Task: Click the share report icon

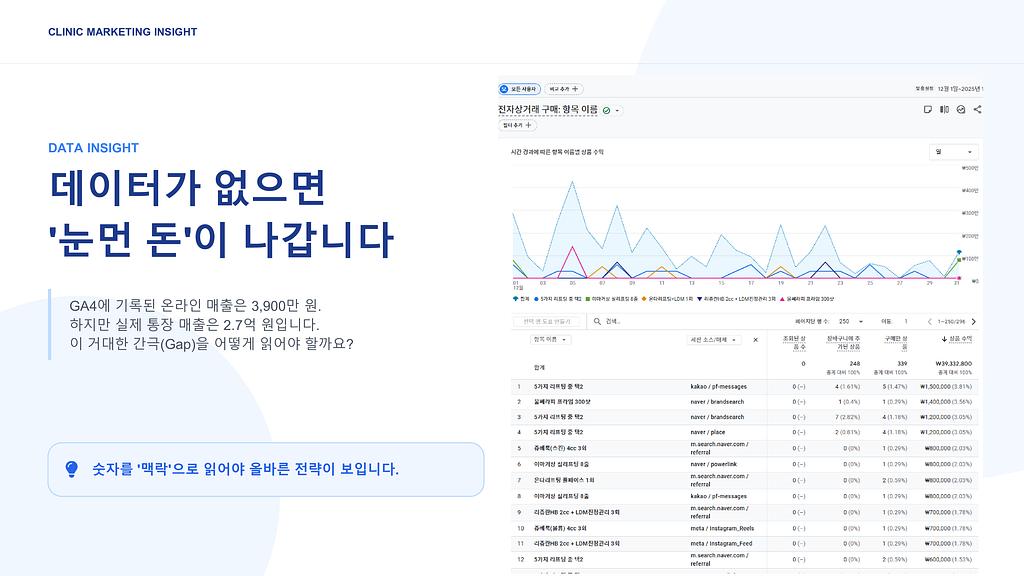Action: (977, 109)
